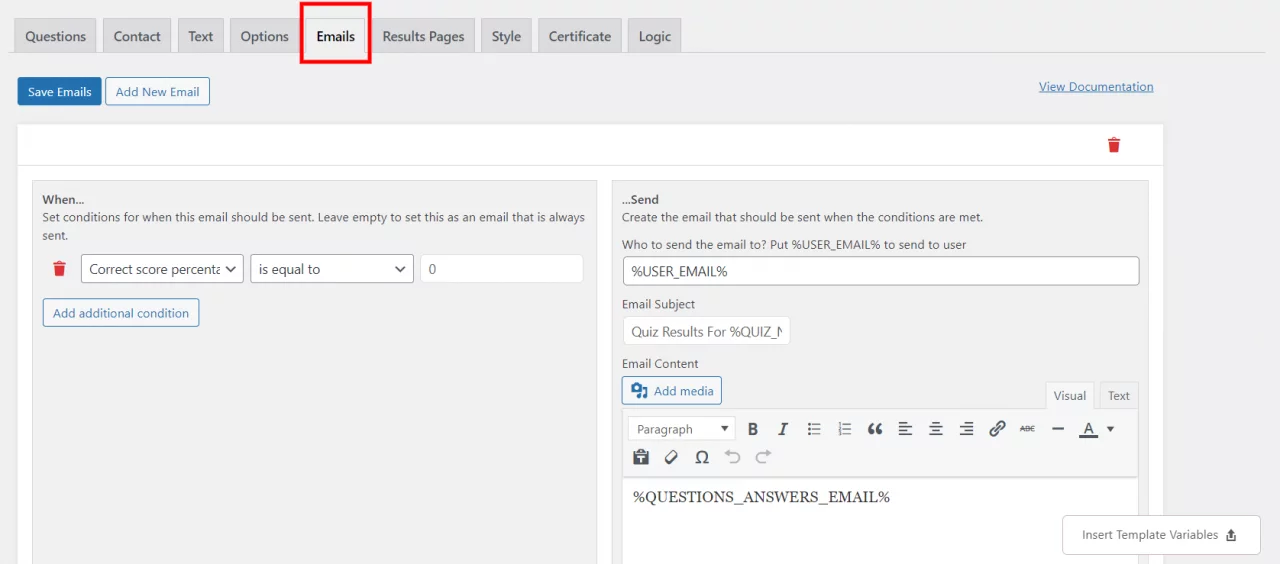Insert or edit a link
This screenshot has height=564, width=1280.
997,429
